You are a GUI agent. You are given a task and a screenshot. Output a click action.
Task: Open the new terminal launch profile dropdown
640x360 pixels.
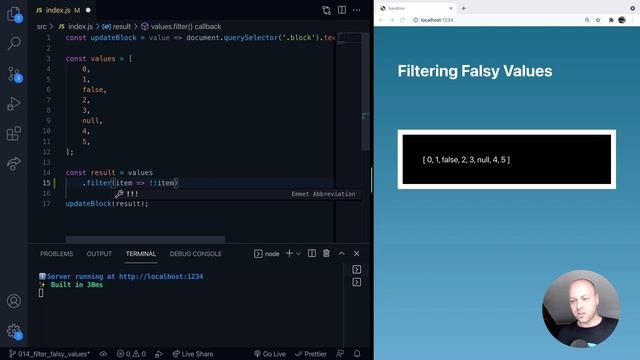[x=298, y=254]
